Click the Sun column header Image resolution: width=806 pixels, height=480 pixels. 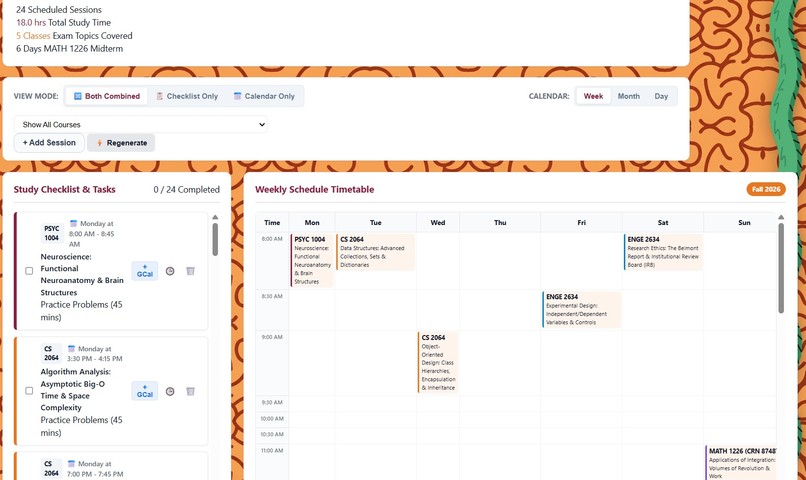coord(744,223)
